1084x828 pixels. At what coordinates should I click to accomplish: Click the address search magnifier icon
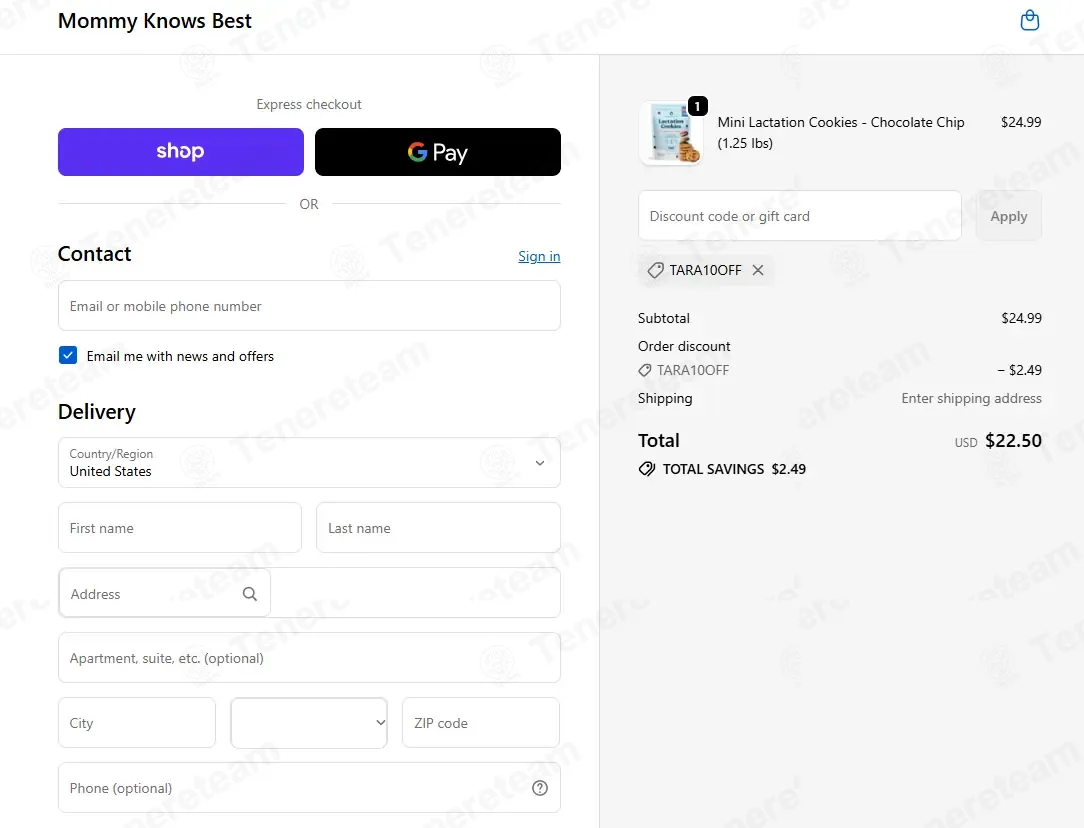[x=250, y=594]
